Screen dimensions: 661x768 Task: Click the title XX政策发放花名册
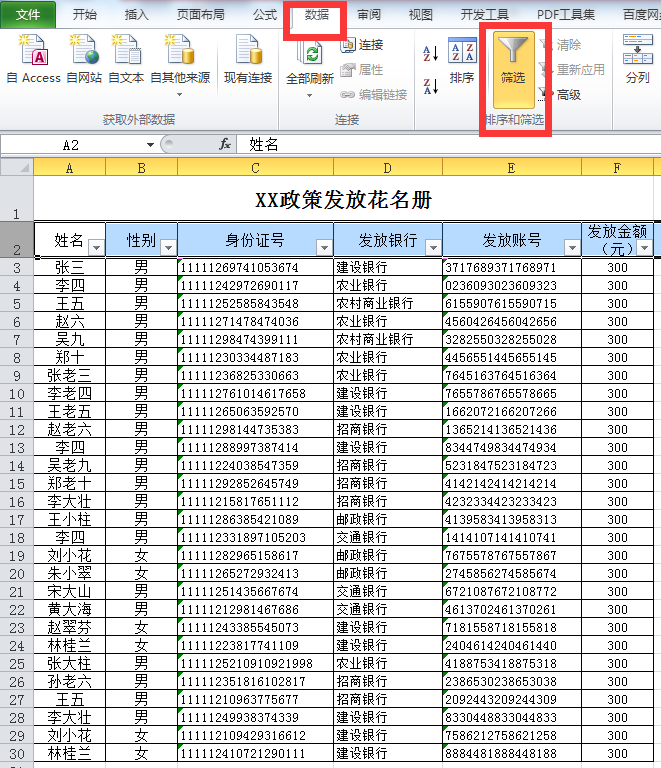pos(343,200)
